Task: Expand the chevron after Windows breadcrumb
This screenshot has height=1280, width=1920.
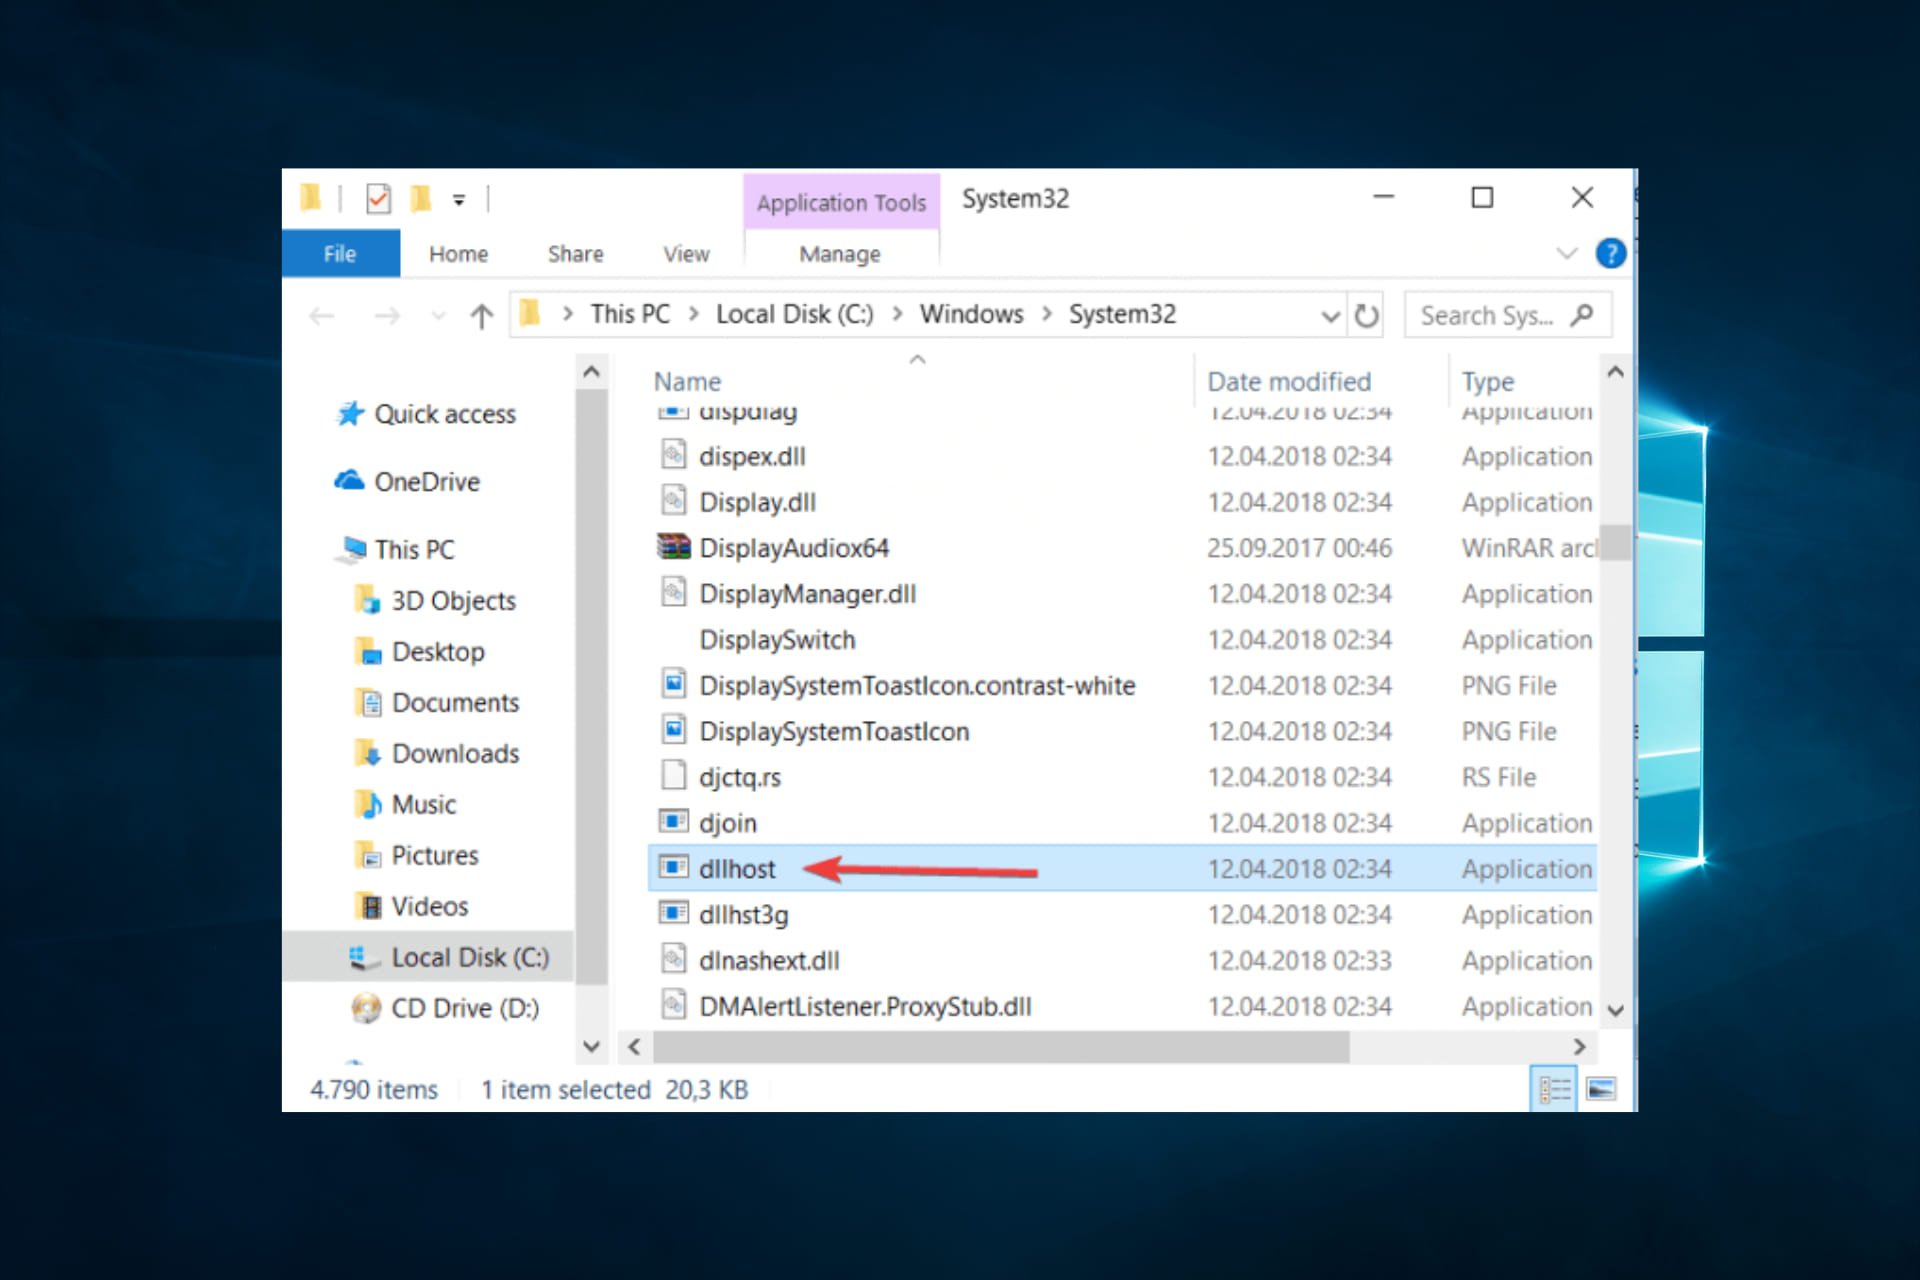Action: (x=1047, y=314)
